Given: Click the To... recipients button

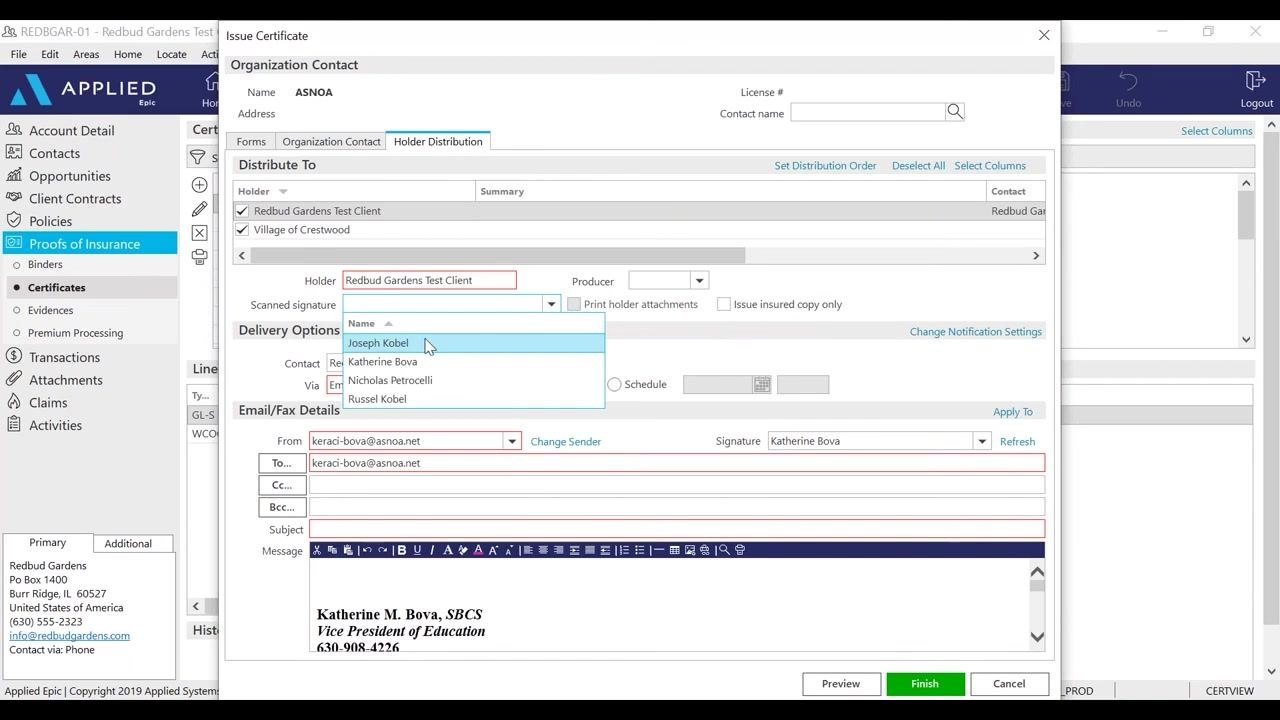Looking at the screenshot, I should tap(282, 463).
